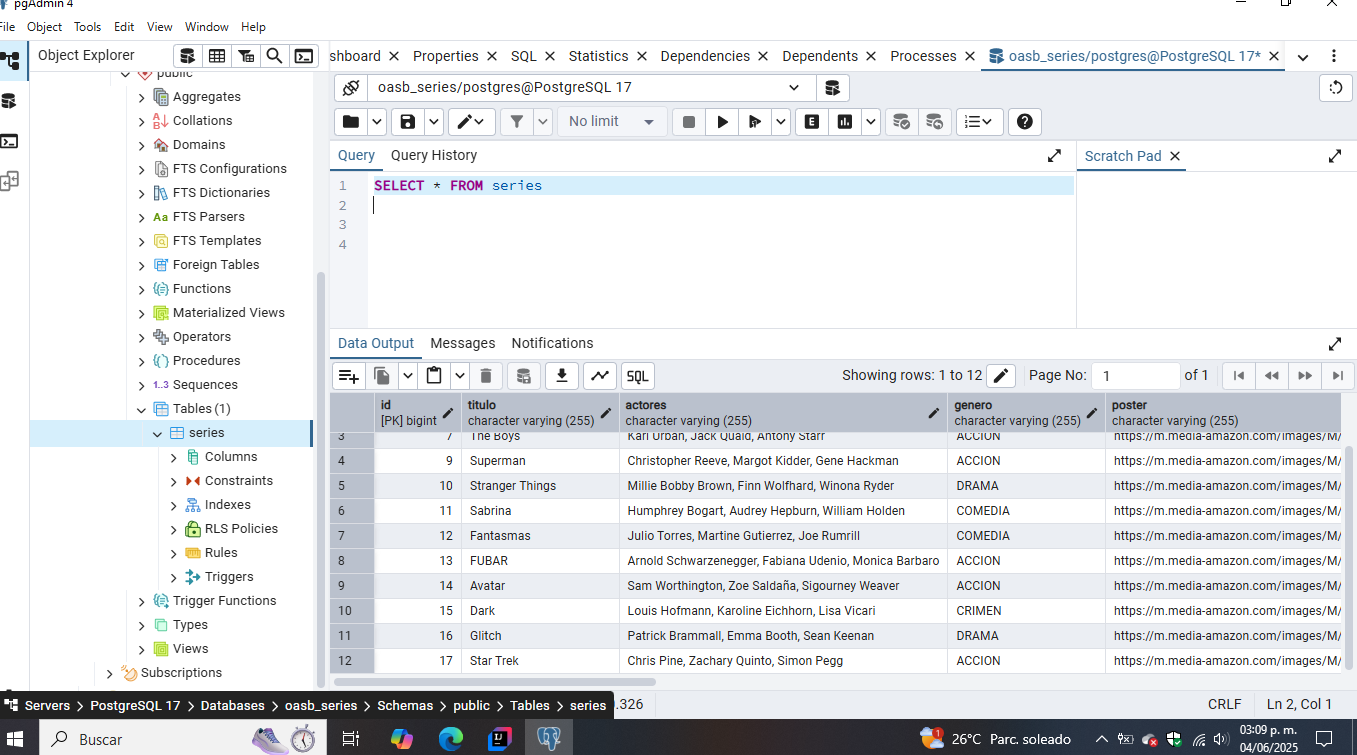This screenshot has width=1357, height=755.
Task: Click the Explain (E) icon
Action: point(811,122)
